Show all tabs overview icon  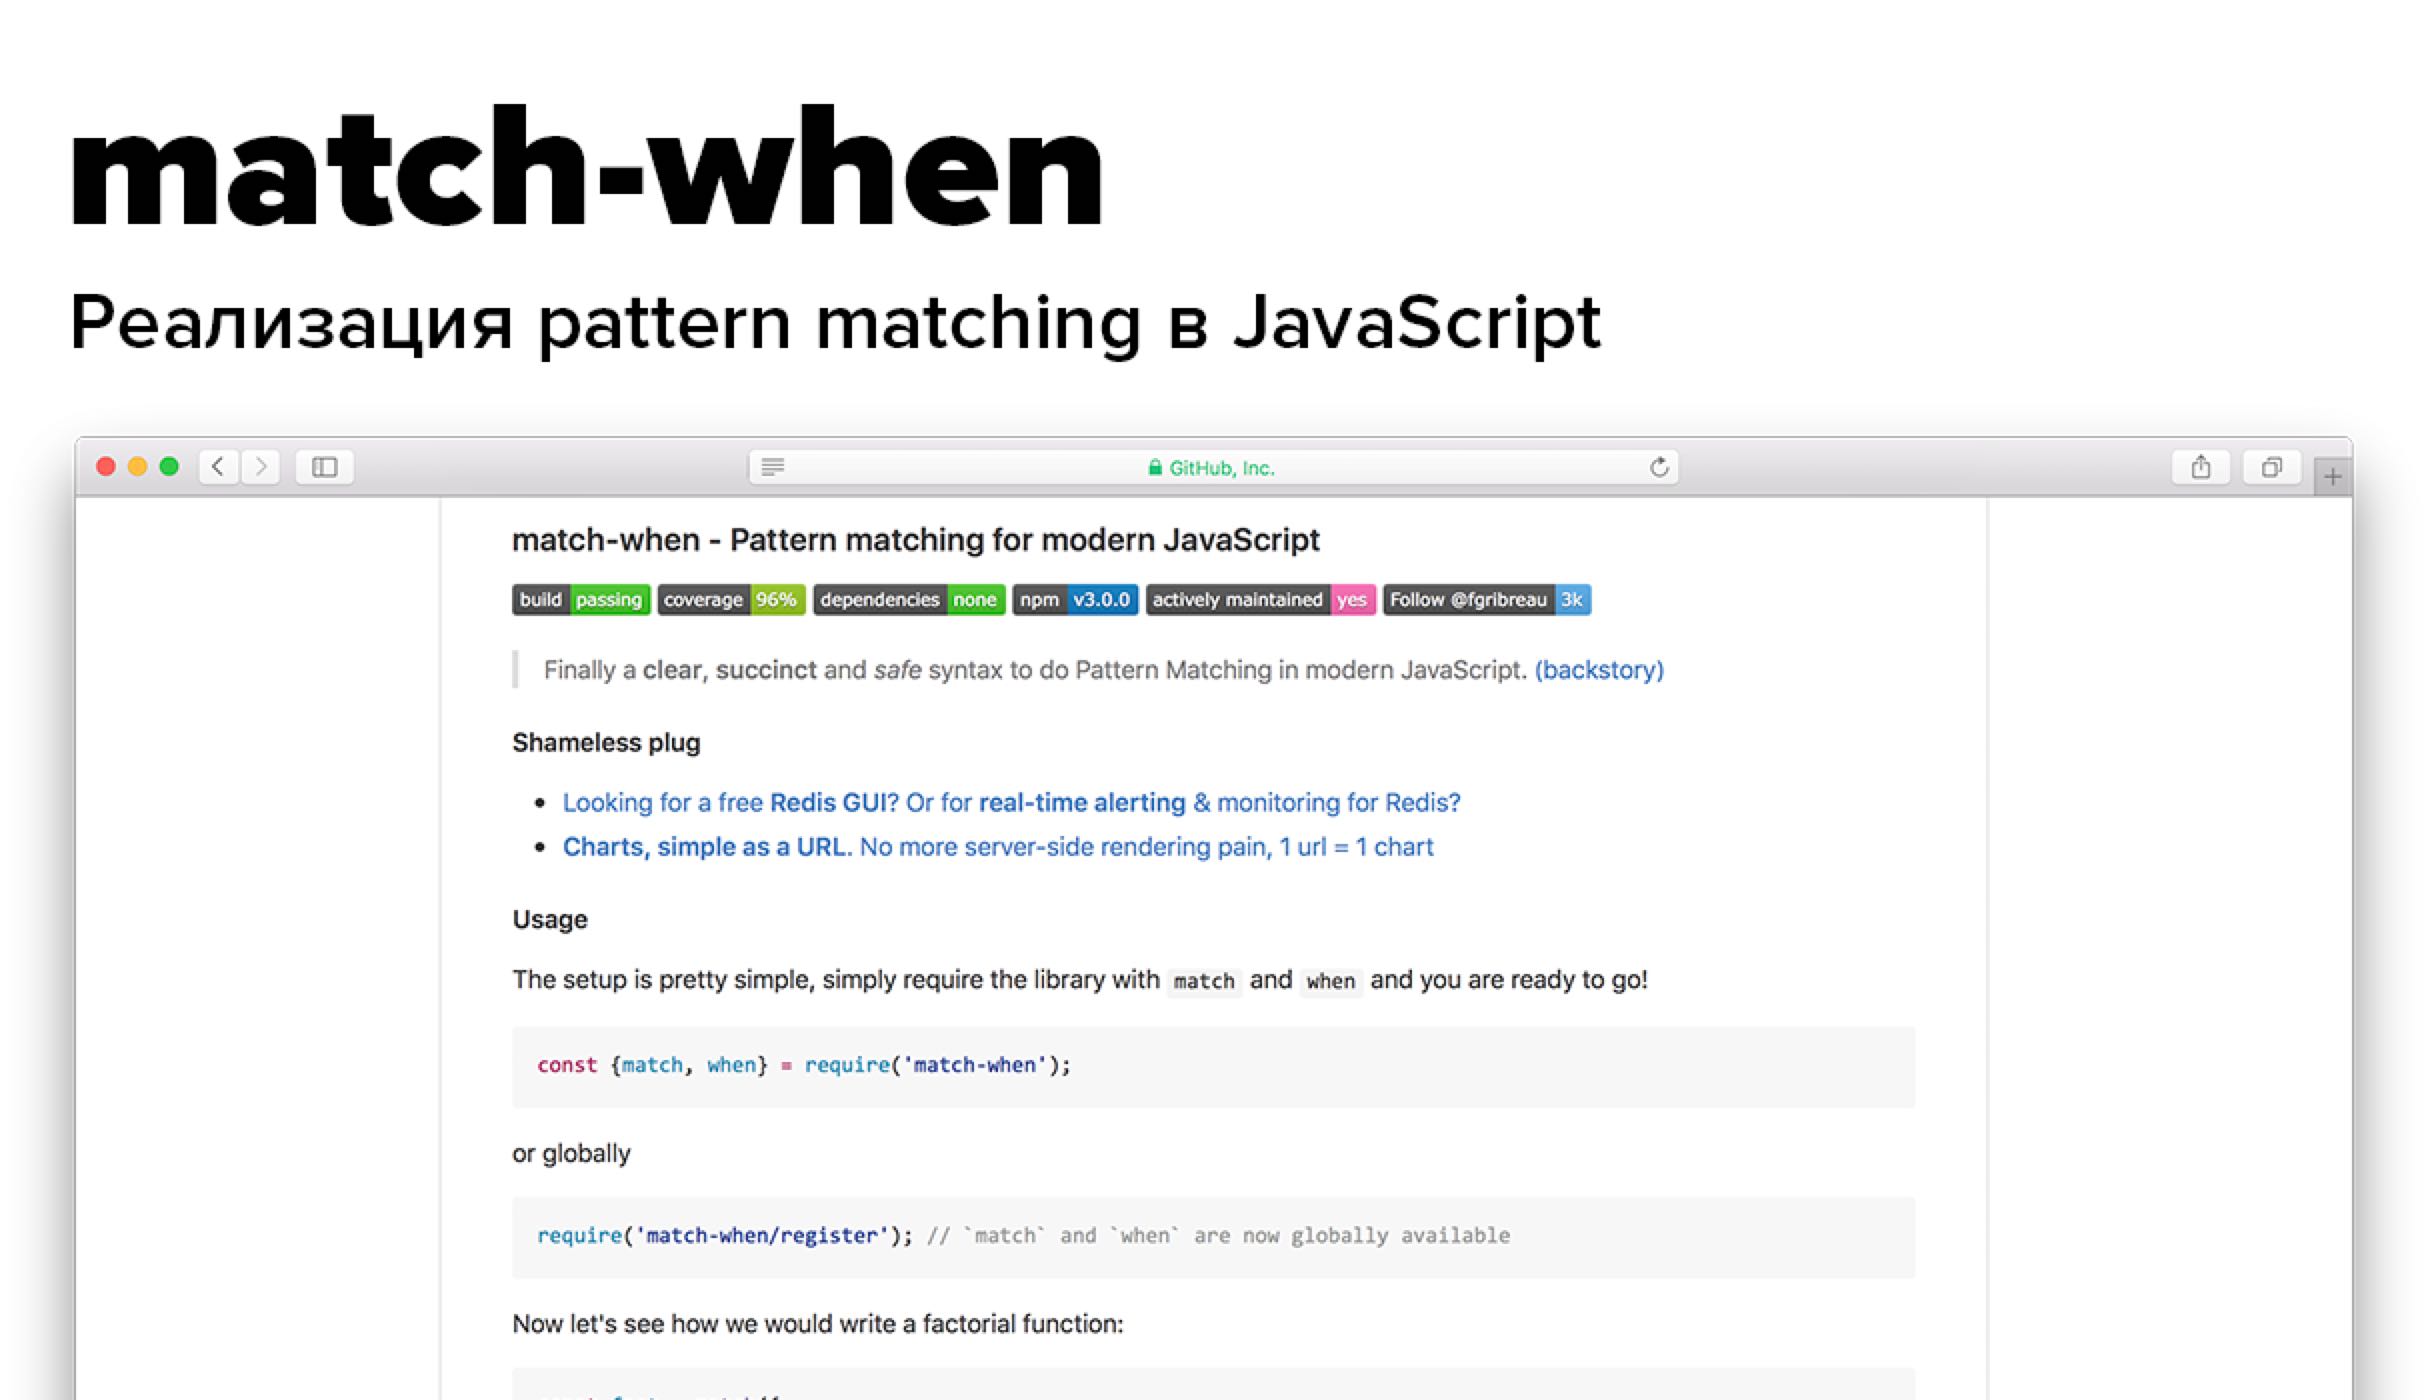click(2272, 467)
